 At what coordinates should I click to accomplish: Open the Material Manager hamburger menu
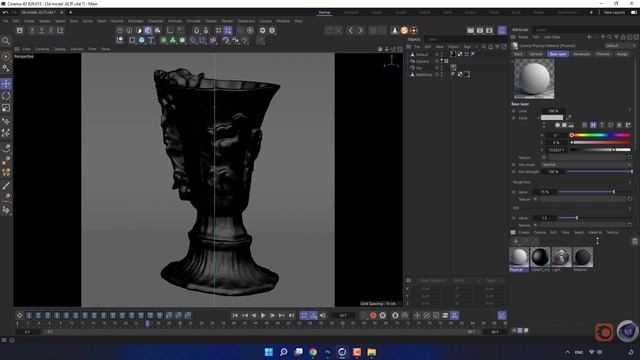(x=513, y=232)
